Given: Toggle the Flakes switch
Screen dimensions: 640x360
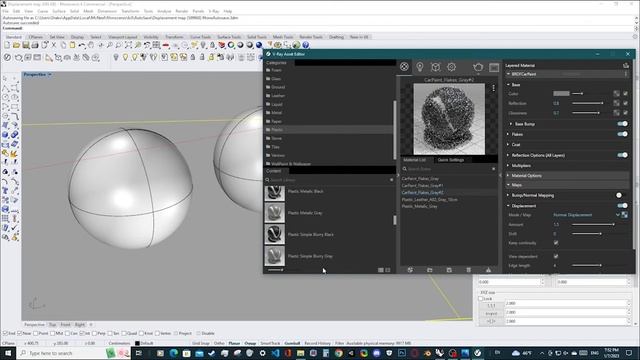Looking at the screenshot, I should coord(622,134).
